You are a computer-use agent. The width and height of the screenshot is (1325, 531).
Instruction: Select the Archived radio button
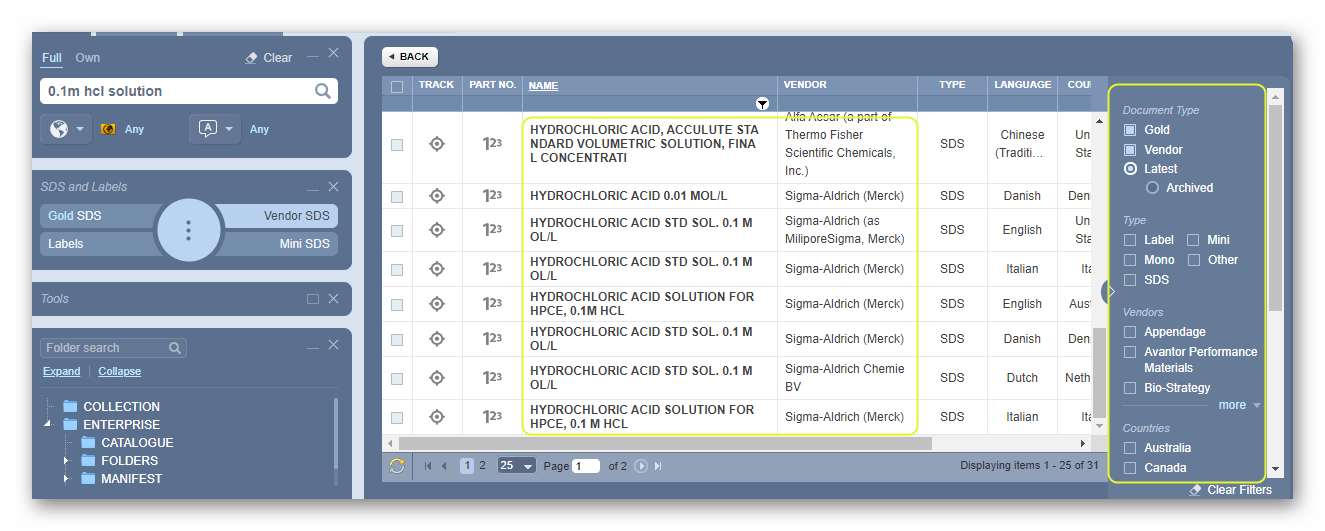tap(1152, 188)
